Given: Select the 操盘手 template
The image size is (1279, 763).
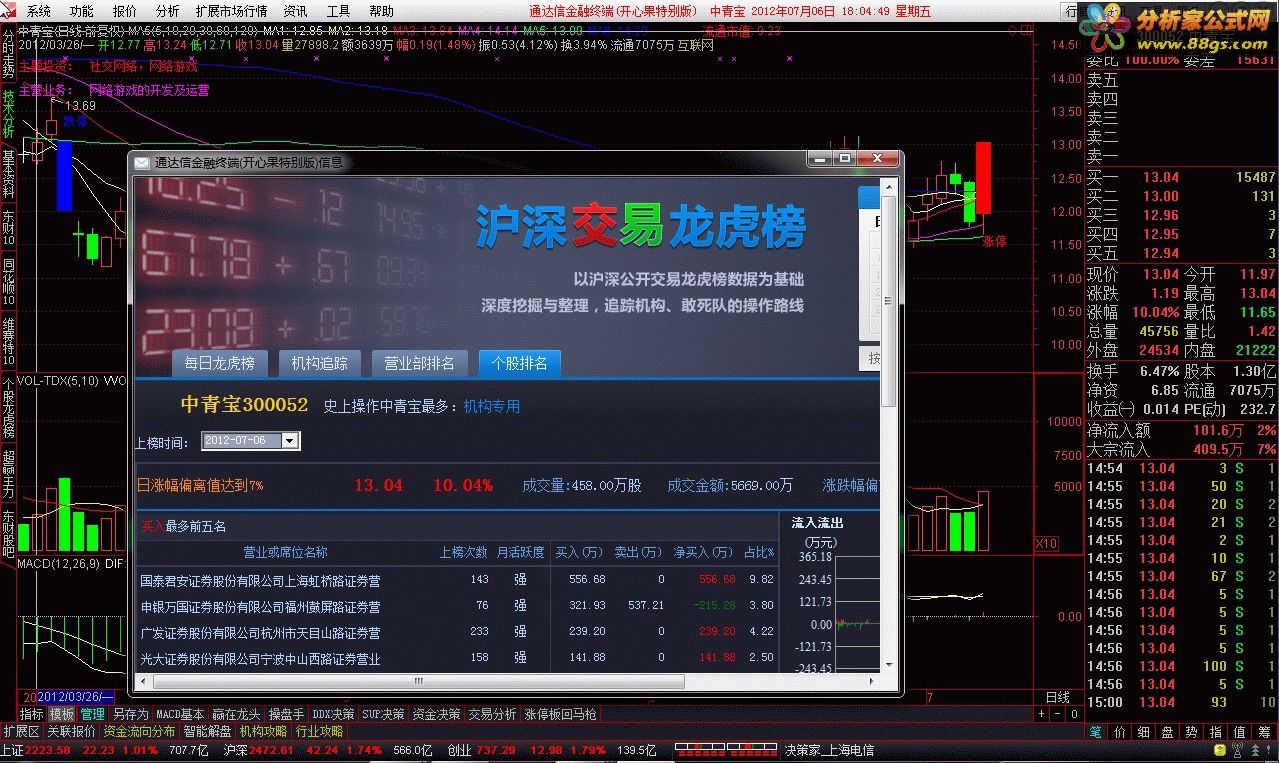Looking at the screenshot, I should click(x=286, y=714).
